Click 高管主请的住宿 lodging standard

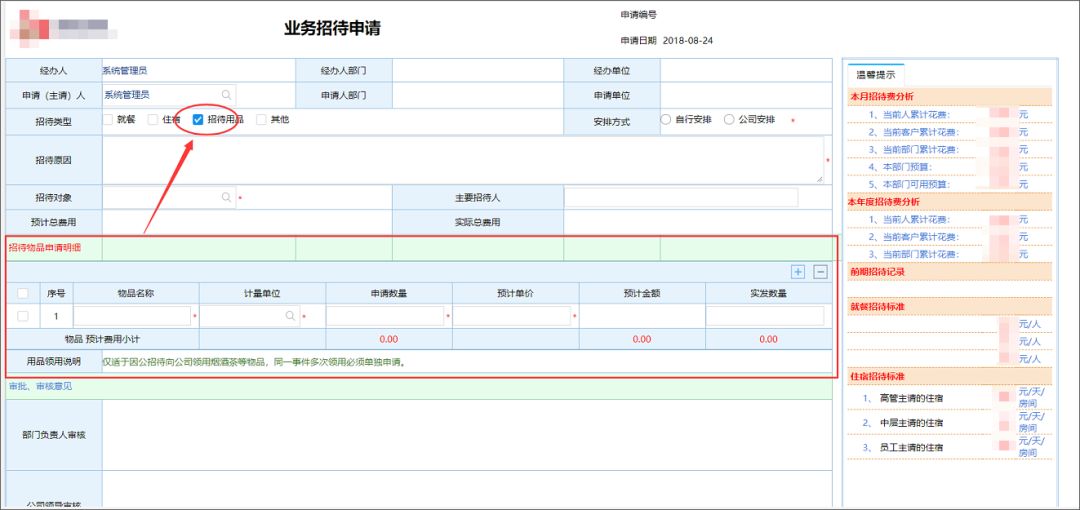click(911, 398)
